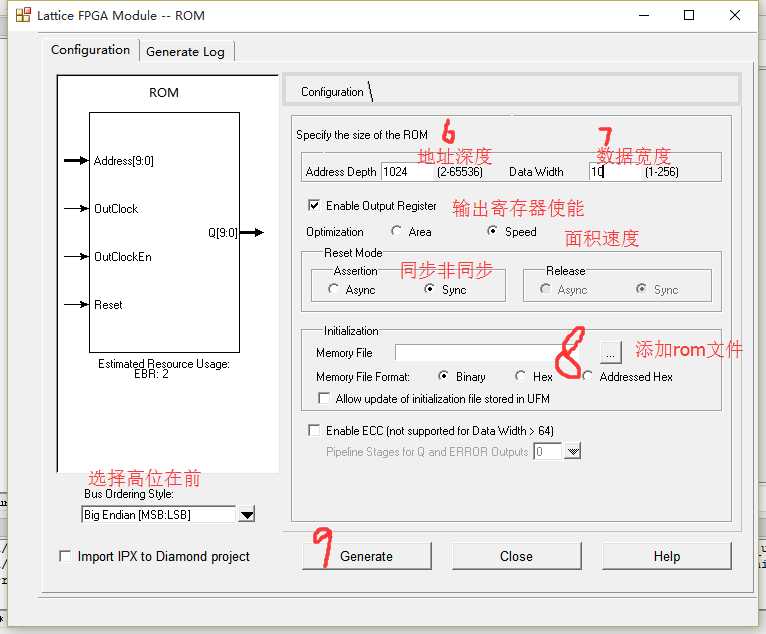The image size is (766, 634).
Task: Toggle the Enable ECC checkbox
Action: click(314, 430)
